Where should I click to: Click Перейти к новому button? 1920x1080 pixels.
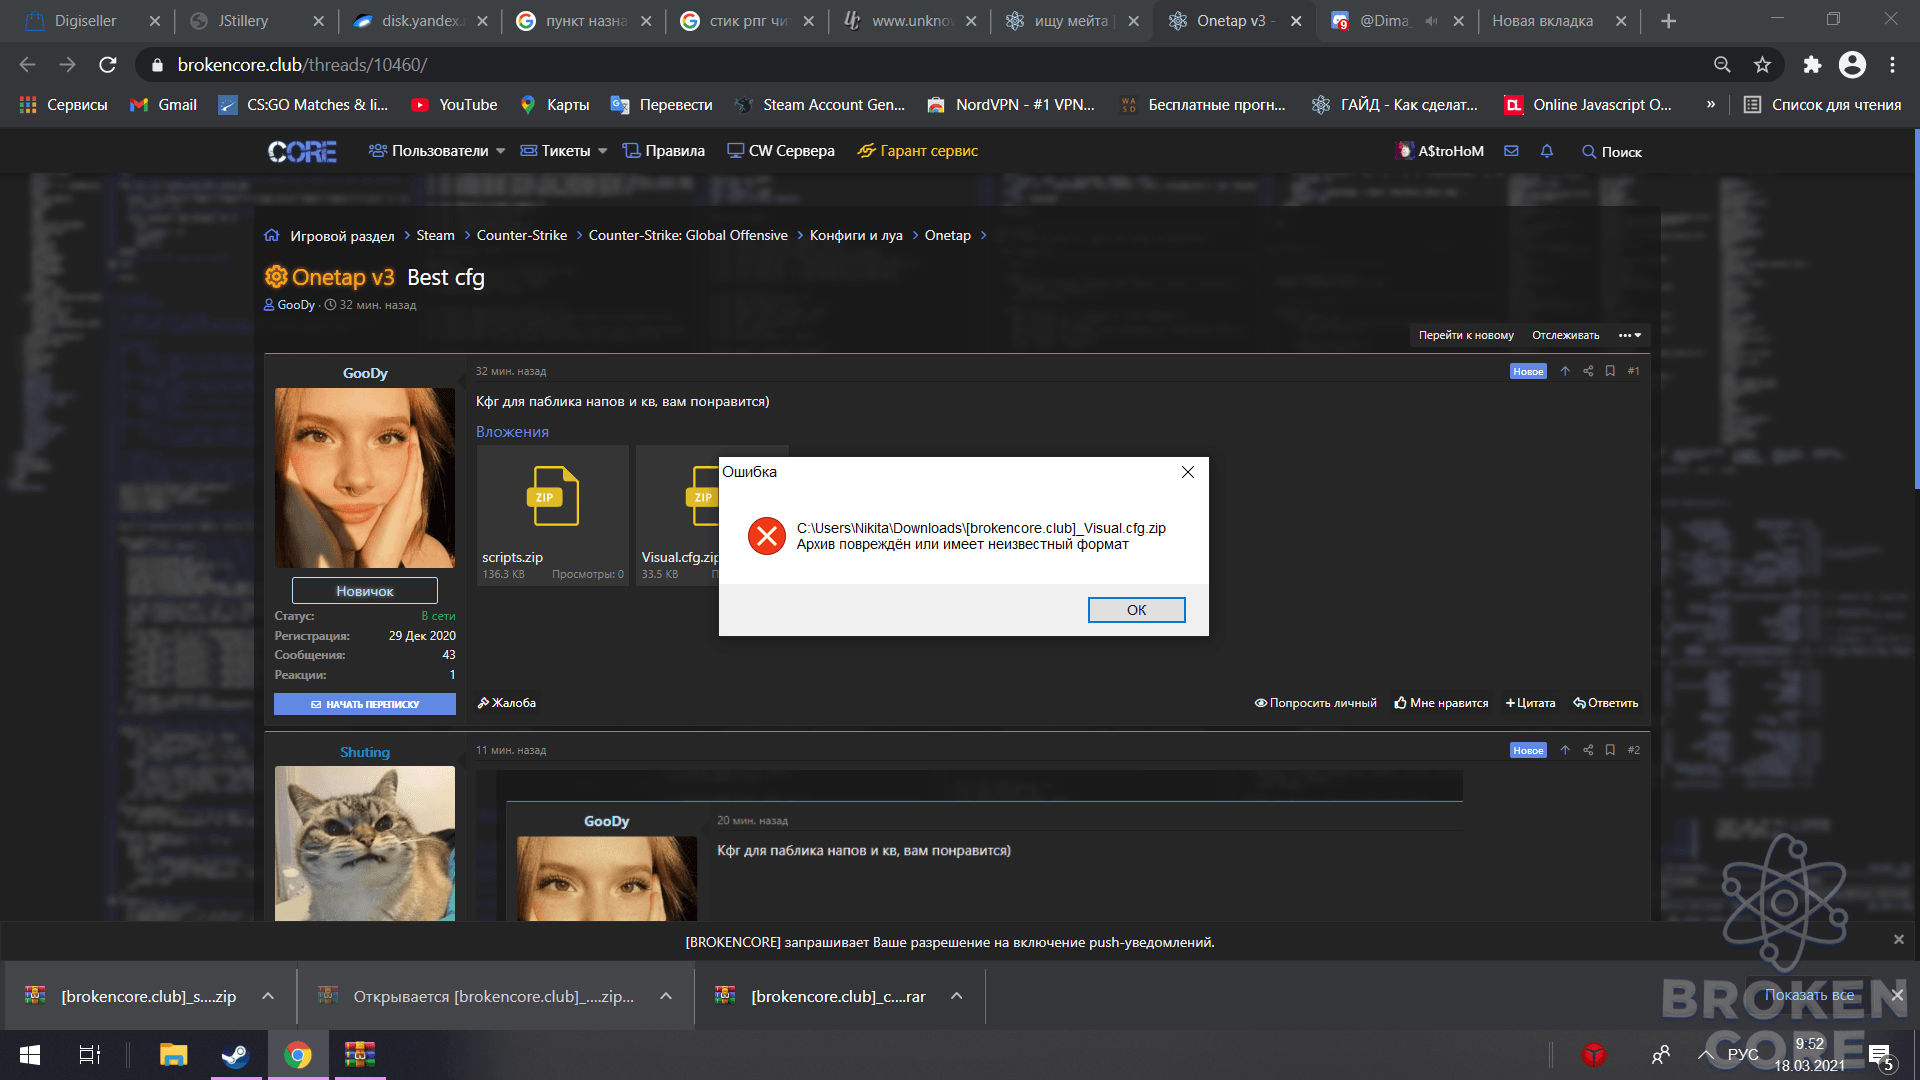click(1466, 335)
